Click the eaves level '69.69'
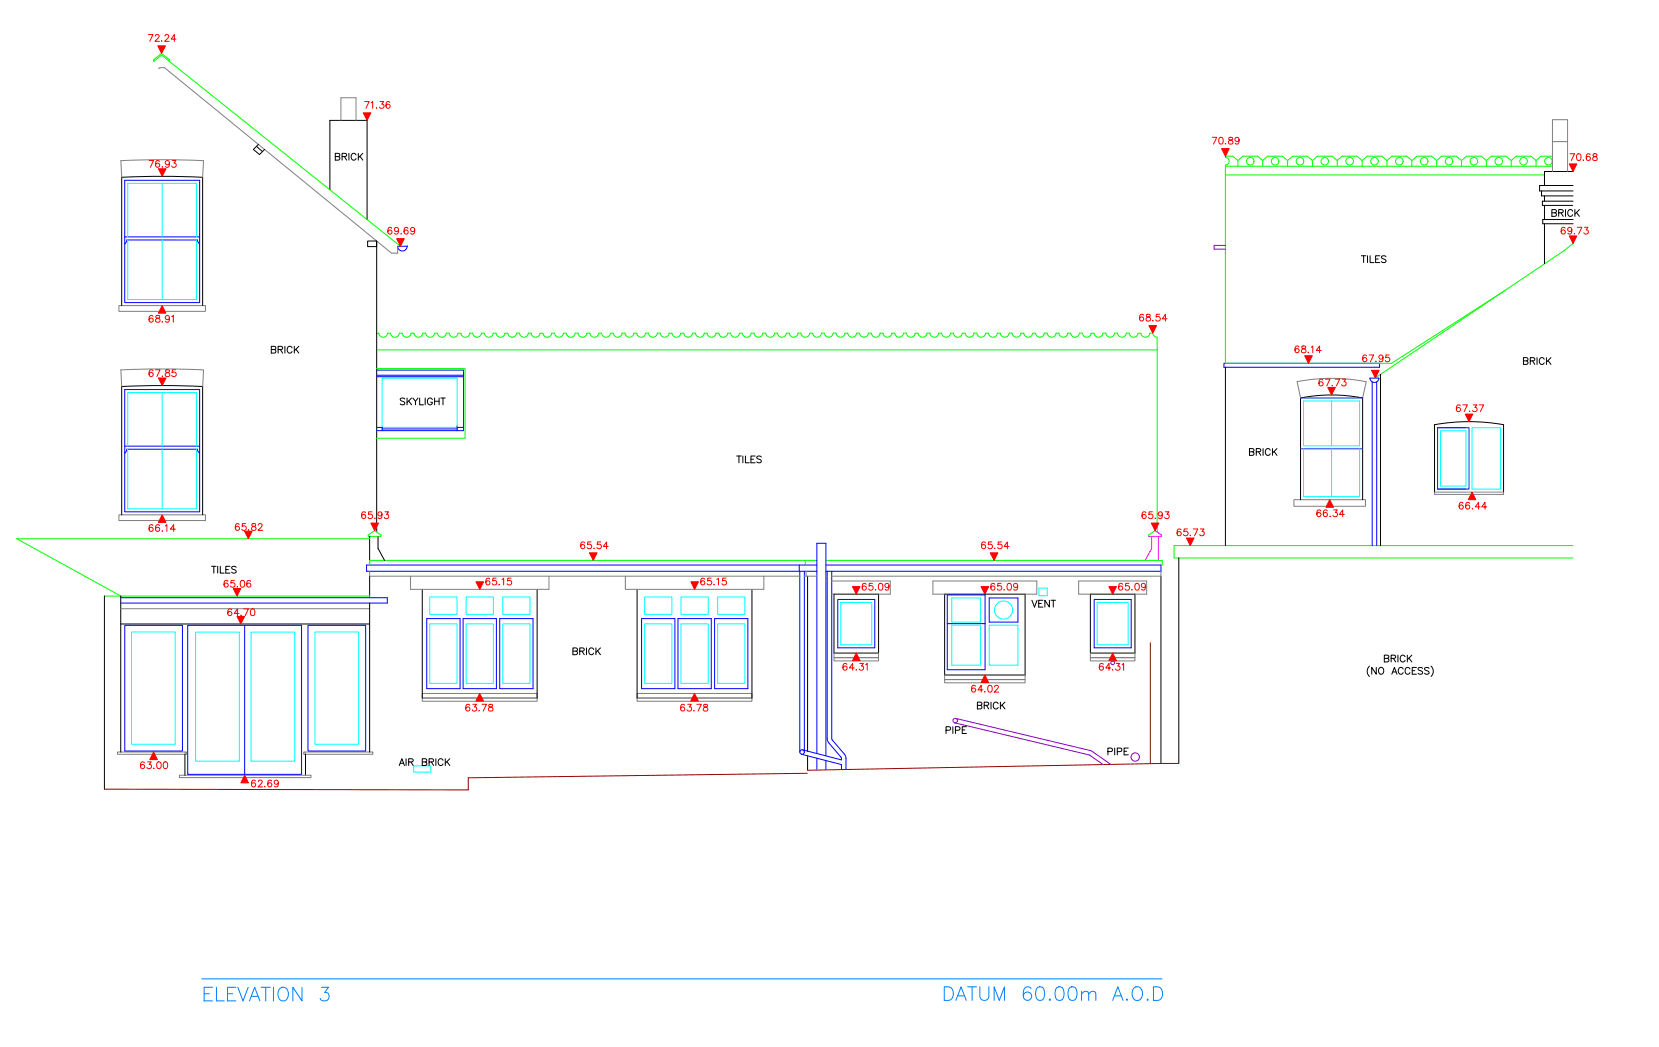 401,231
